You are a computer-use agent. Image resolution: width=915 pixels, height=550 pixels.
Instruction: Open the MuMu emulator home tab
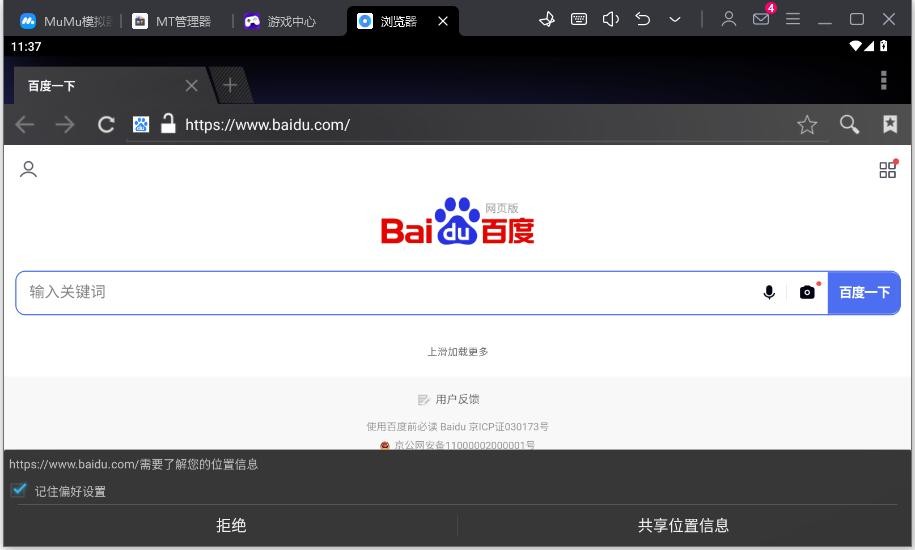pyautogui.click(x=65, y=22)
